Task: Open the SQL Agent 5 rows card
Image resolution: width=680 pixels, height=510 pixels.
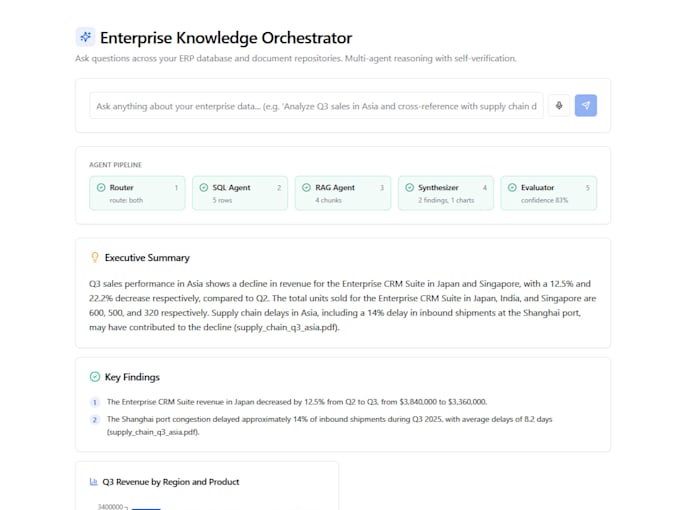Action: [x=240, y=193]
